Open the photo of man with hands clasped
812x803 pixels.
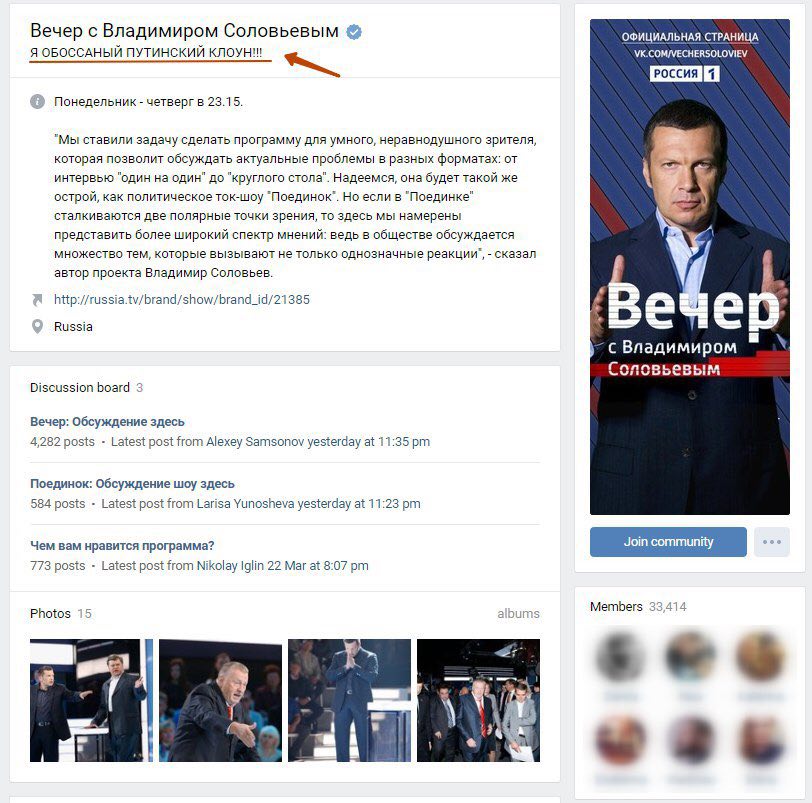point(349,700)
